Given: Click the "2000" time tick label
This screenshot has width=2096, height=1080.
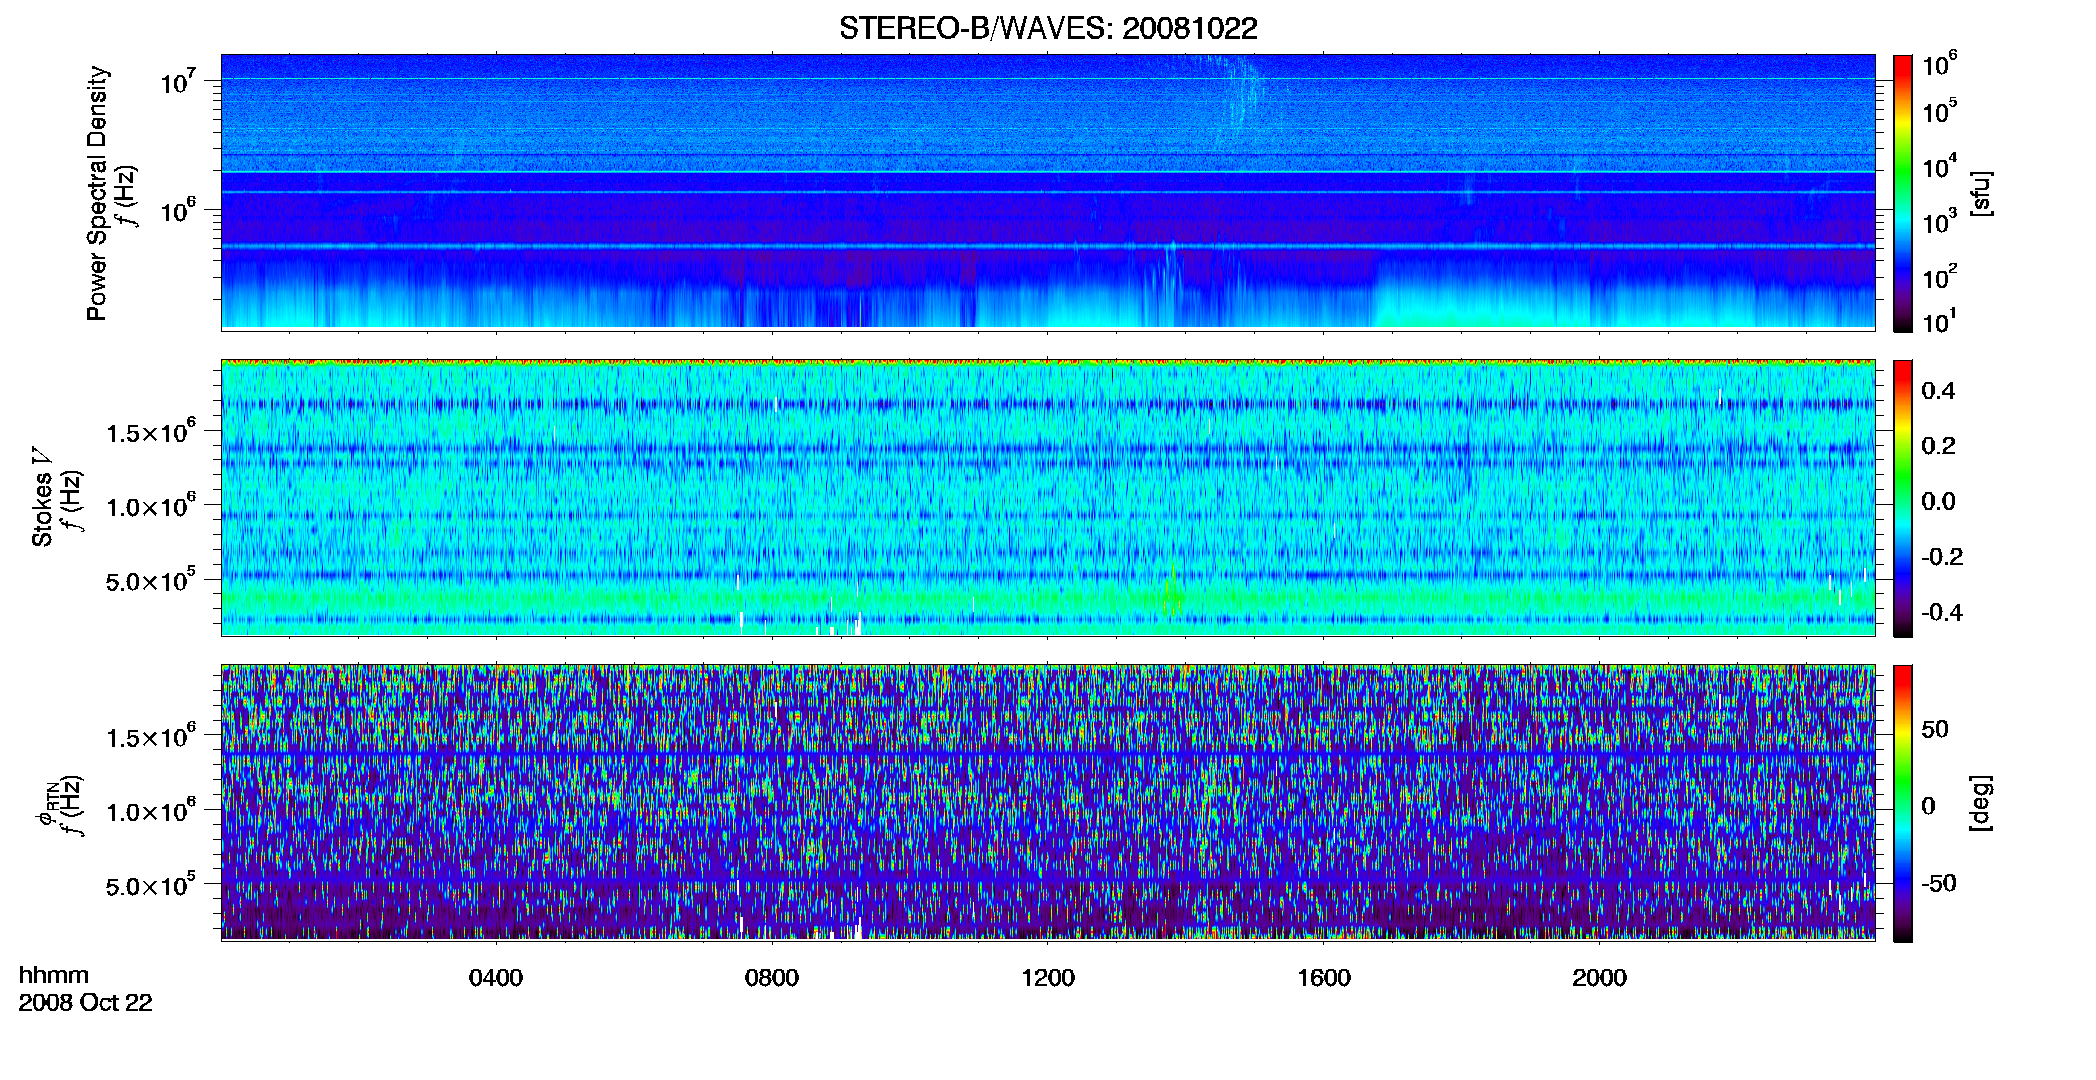Looking at the screenshot, I should pos(1599,978).
